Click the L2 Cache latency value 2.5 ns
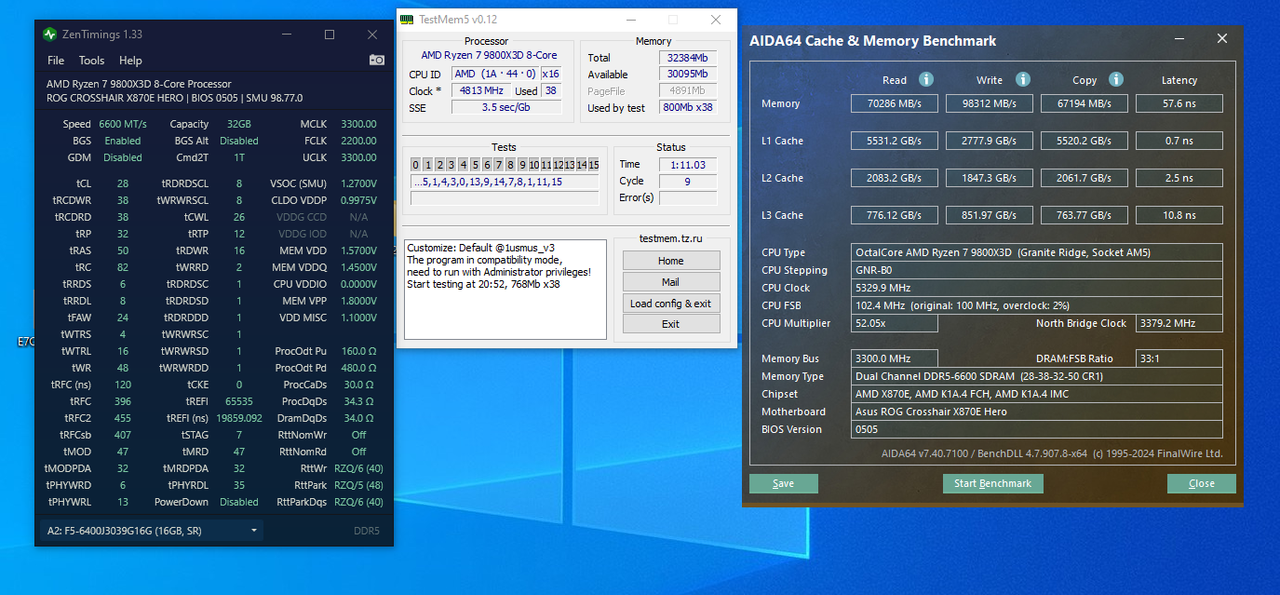Viewport: 1280px width, 595px height. point(1179,177)
